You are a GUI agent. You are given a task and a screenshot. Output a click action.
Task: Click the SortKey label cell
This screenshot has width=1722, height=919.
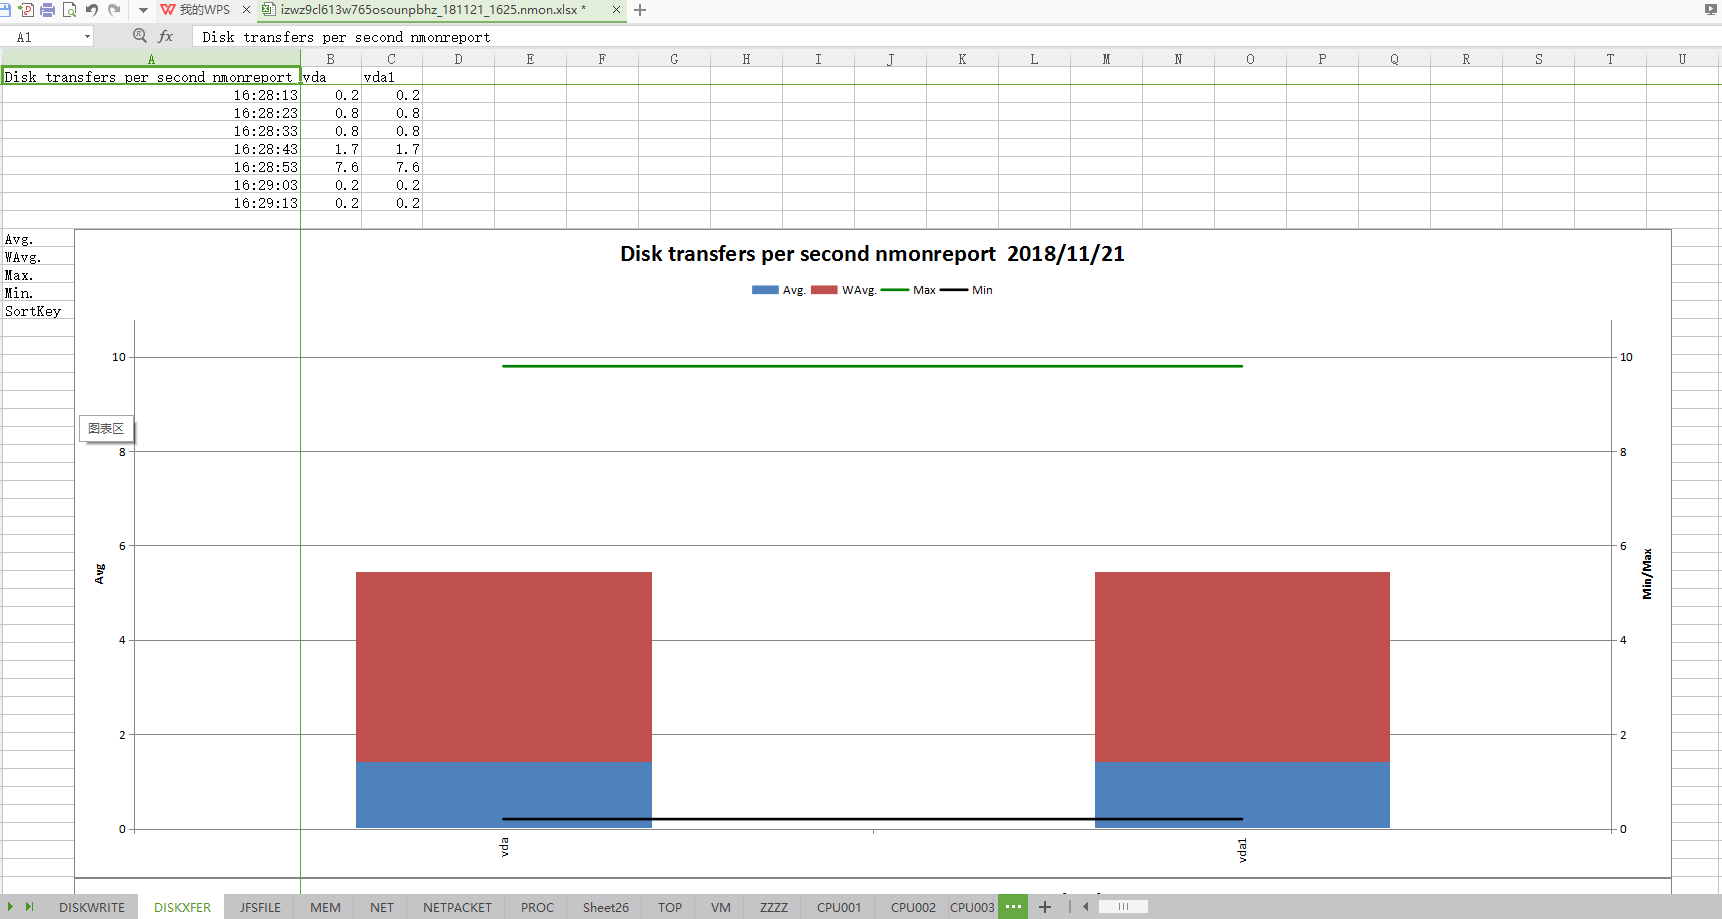tap(38, 312)
